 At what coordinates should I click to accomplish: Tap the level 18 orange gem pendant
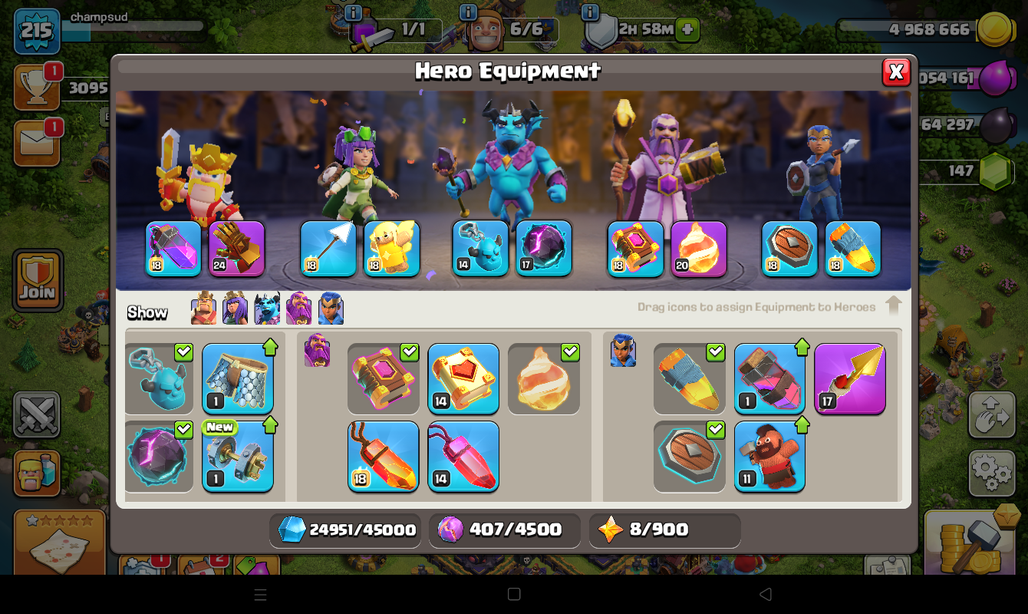pyautogui.click(x=384, y=456)
